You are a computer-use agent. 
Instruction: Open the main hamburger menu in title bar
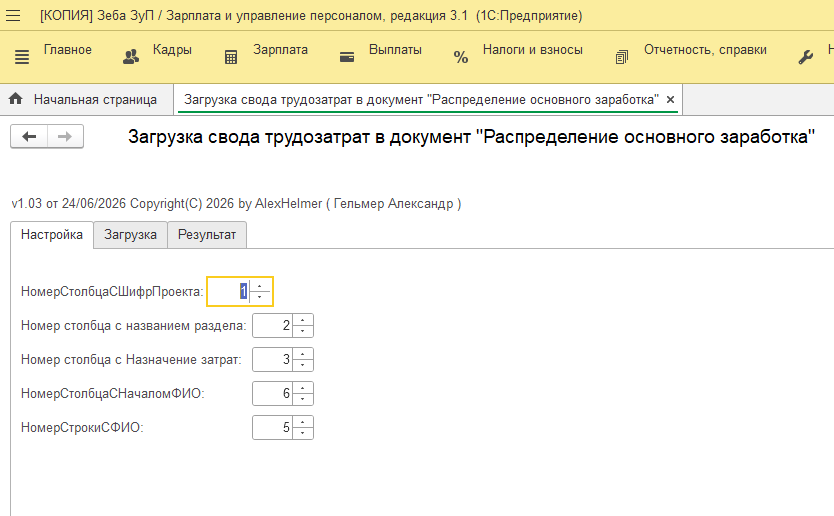coord(13,16)
